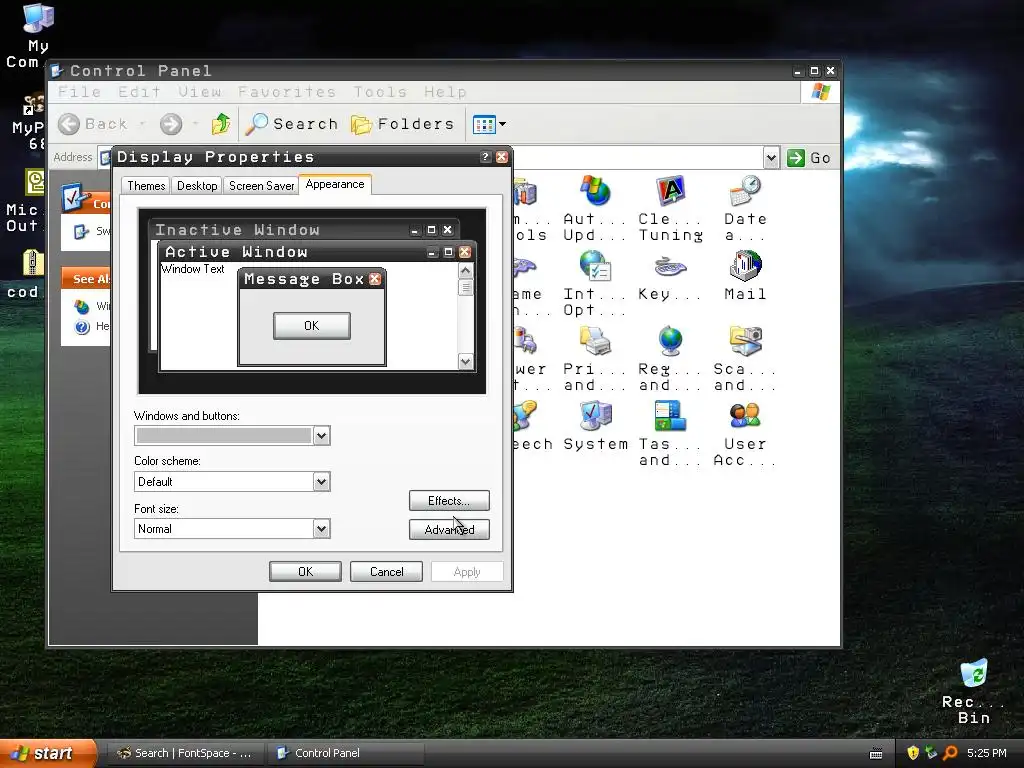Click the keyboard icon in the taskbar
Viewport: 1024px width, 768px height.
point(876,754)
